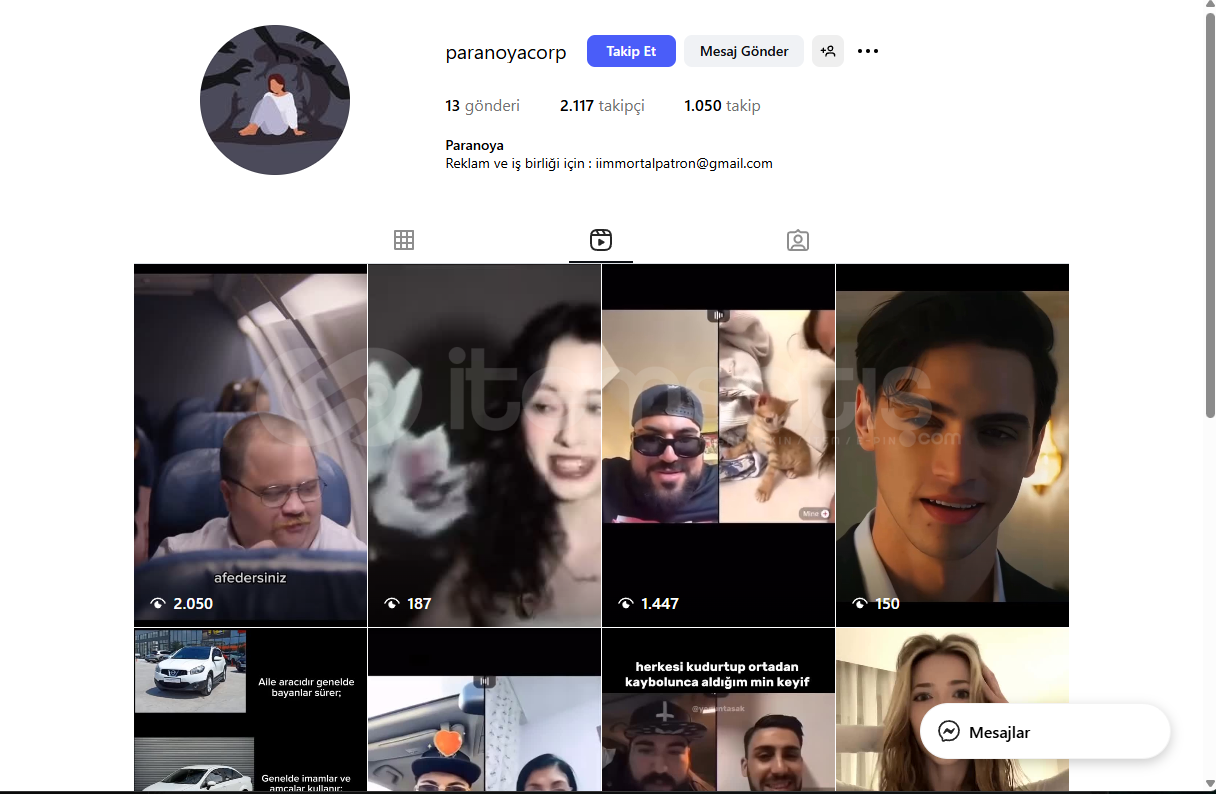The width and height of the screenshot is (1216, 794).
Task: Open the posts grid tab
Action: (x=404, y=240)
